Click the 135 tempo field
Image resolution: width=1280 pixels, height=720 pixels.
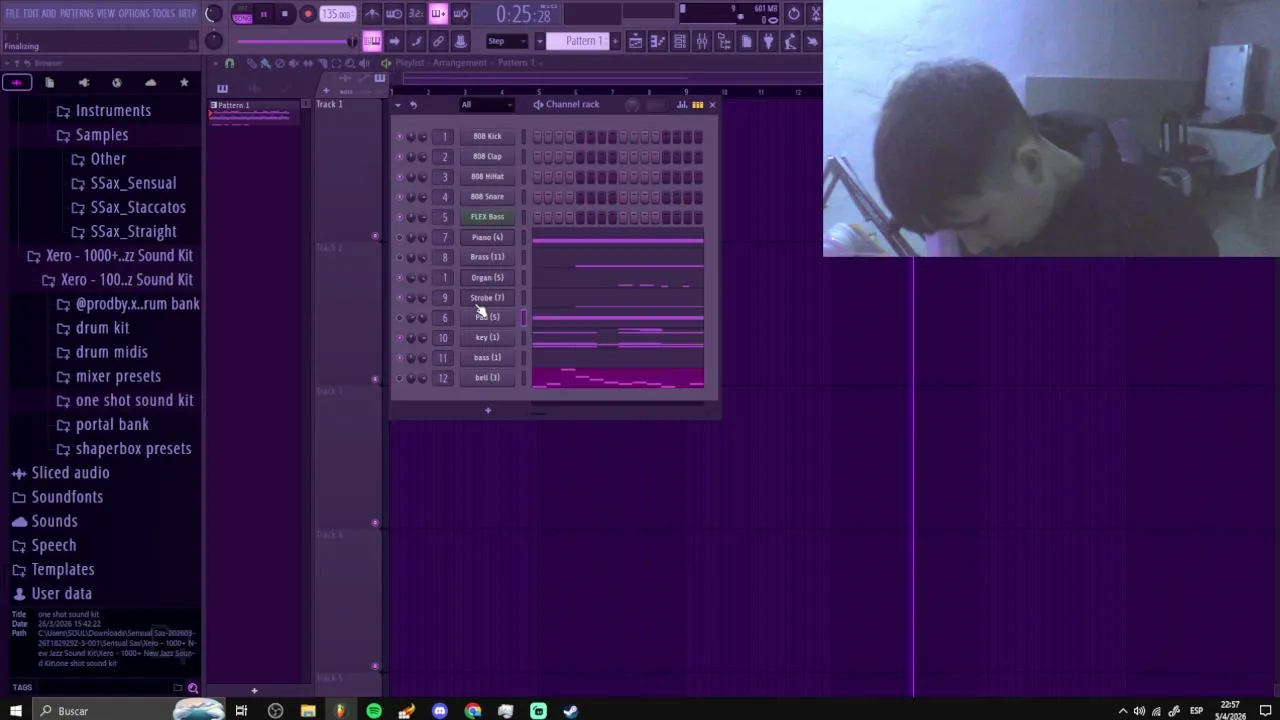[x=337, y=14]
